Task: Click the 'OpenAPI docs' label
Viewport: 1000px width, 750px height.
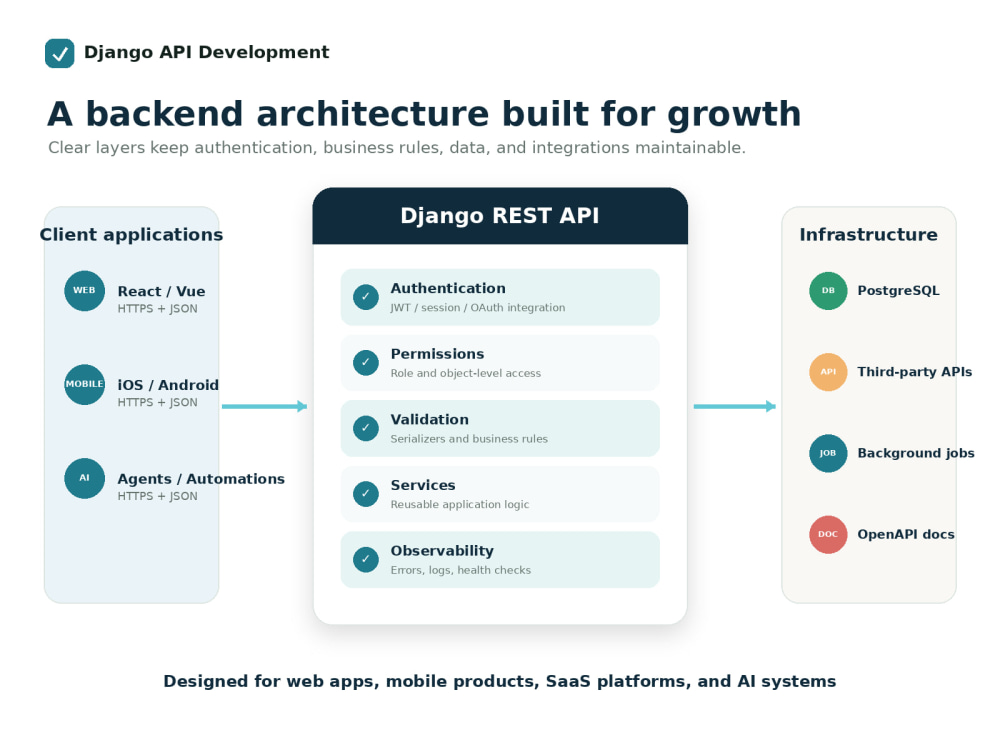Action: coord(906,534)
